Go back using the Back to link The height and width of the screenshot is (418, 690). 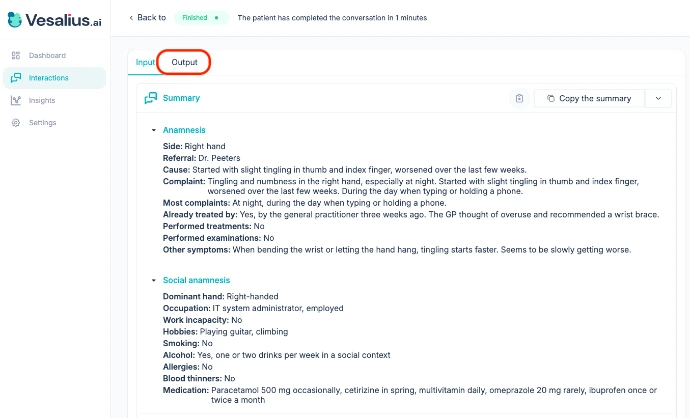pos(151,18)
